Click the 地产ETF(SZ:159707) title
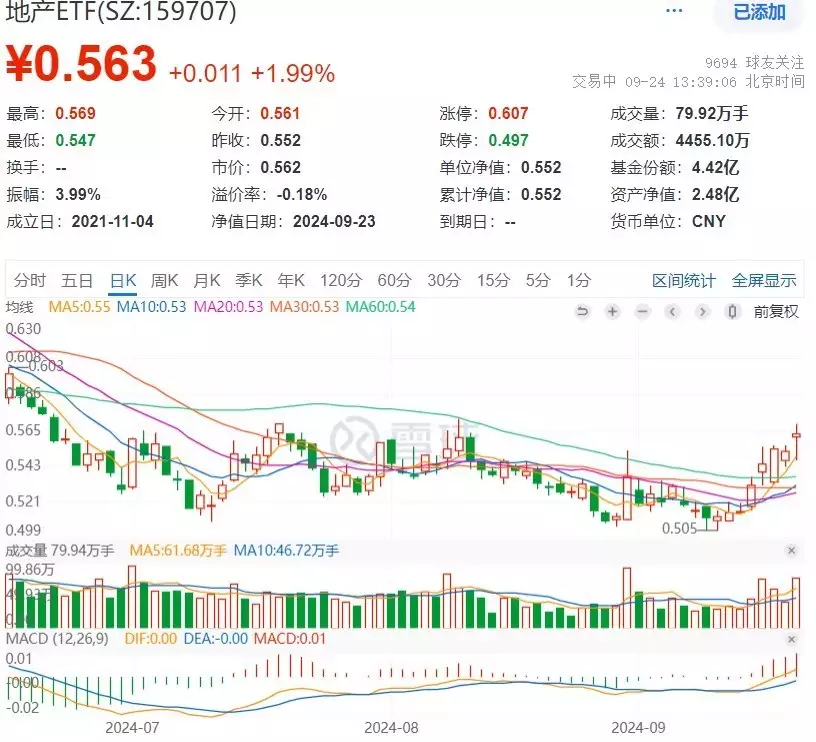The height and width of the screenshot is (742, 816). [121, 11]
